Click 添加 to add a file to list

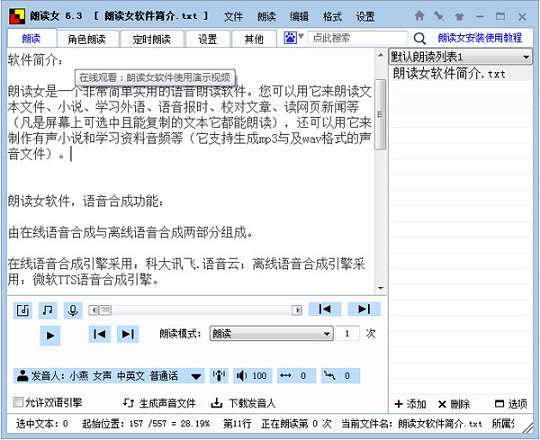coord(411,404)
